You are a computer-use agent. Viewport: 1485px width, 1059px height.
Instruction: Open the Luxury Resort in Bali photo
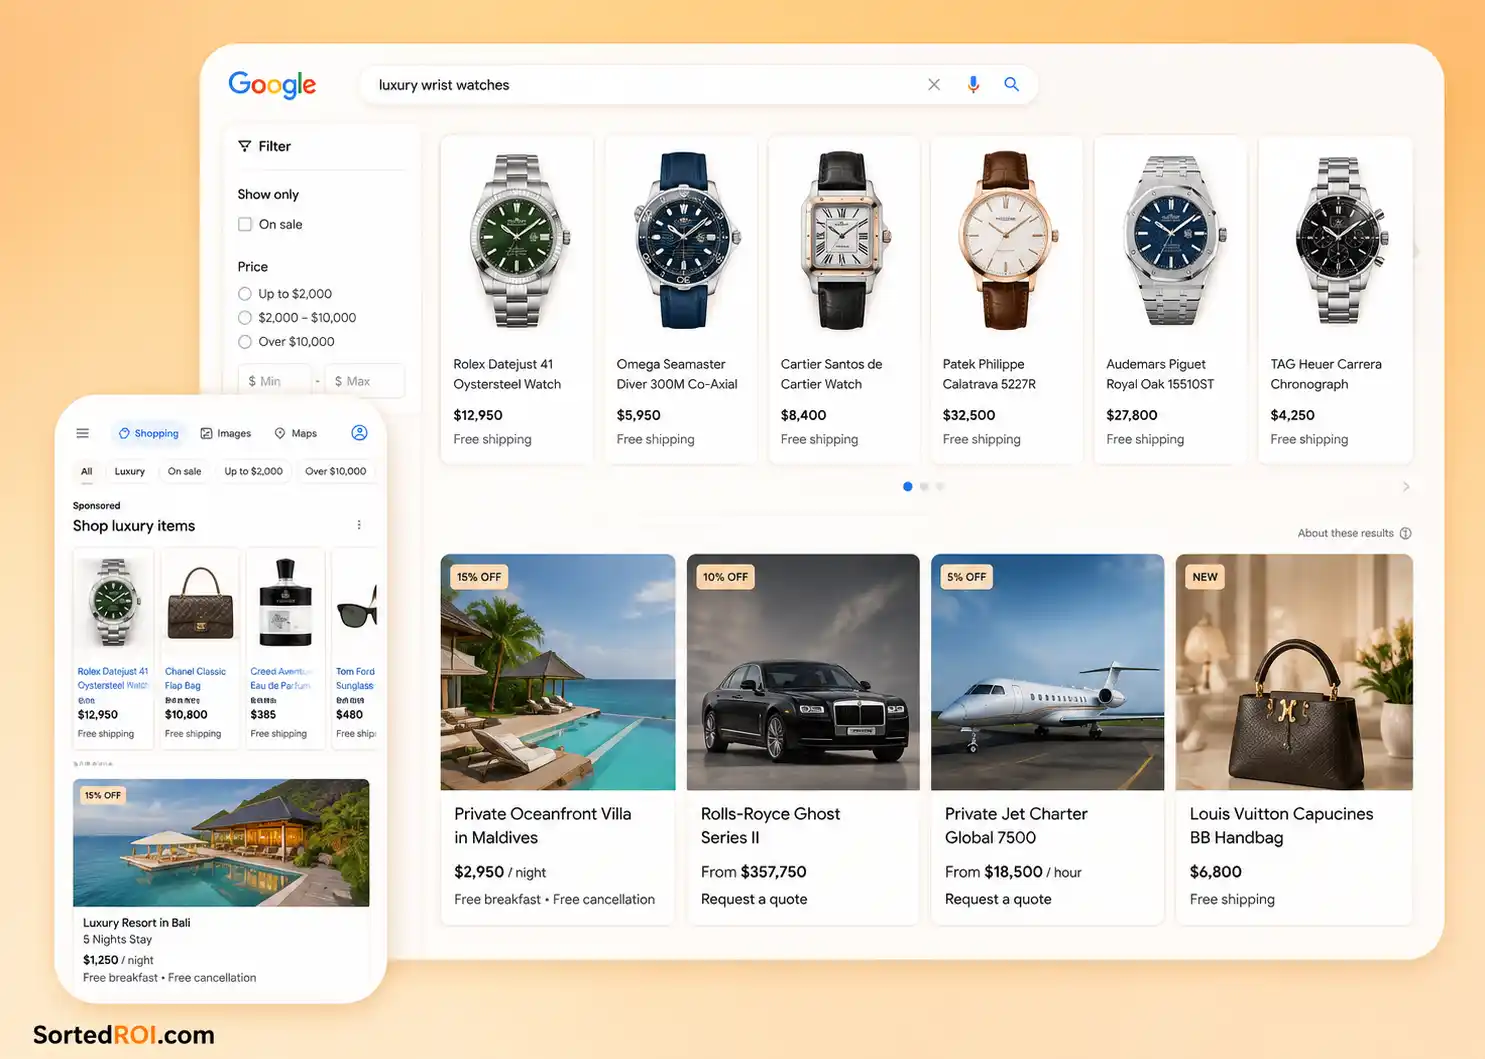point(221,843)
